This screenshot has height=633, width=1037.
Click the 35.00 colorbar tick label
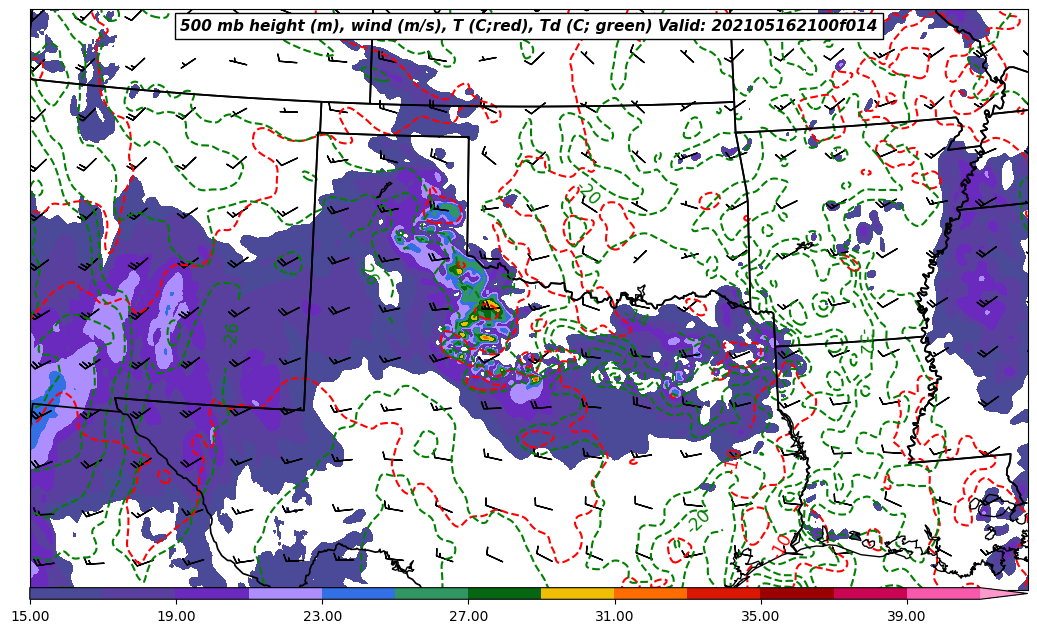coord(761,616)
